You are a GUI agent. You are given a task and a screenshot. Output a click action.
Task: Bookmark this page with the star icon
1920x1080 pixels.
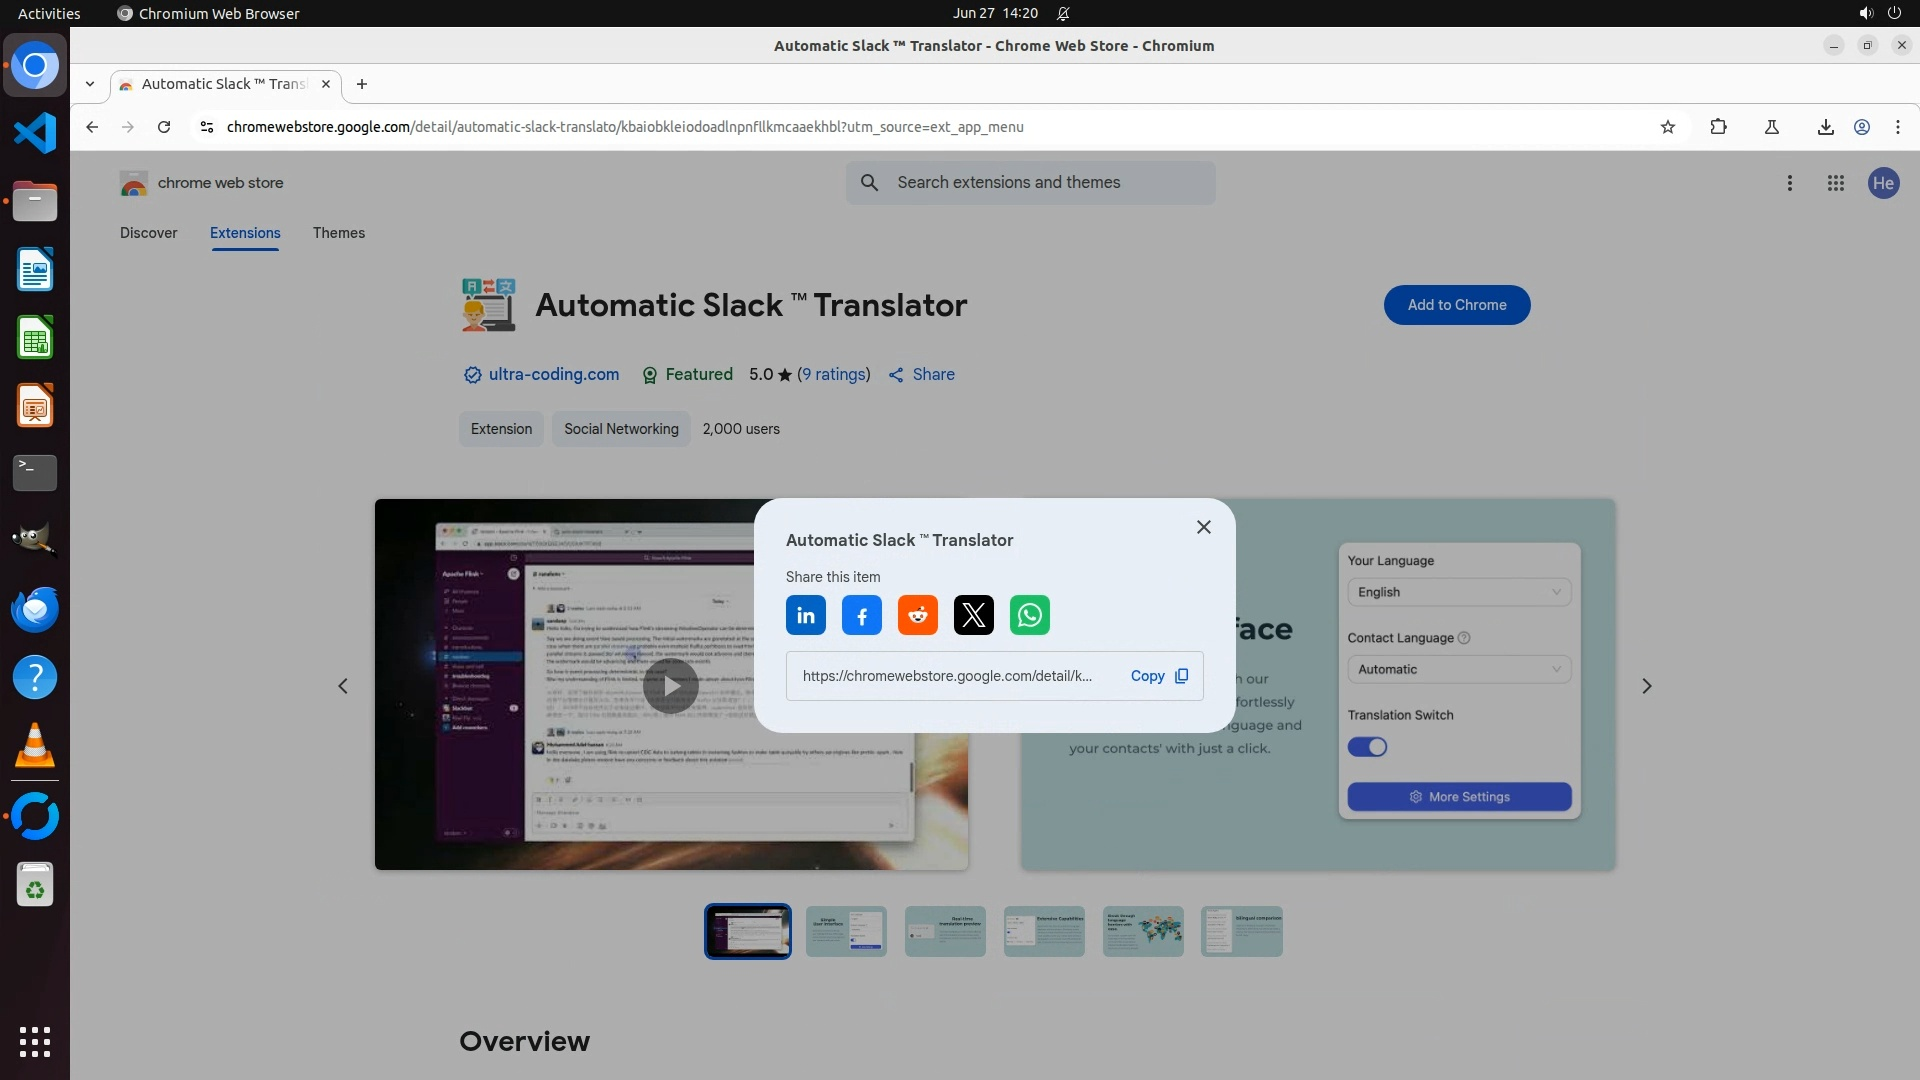pos(1667,127)
